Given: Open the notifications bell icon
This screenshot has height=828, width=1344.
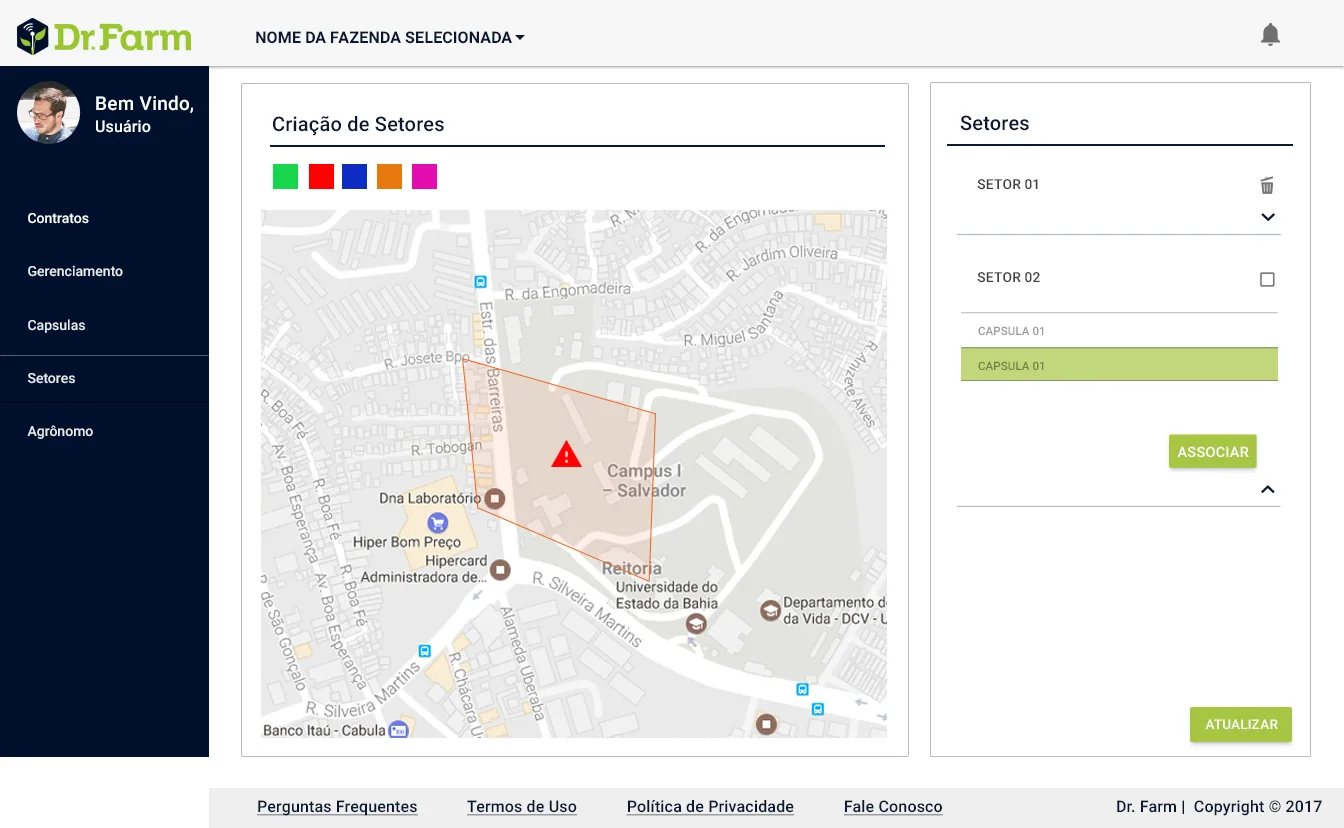Looking at the screenshot, I should [1270, 35].
